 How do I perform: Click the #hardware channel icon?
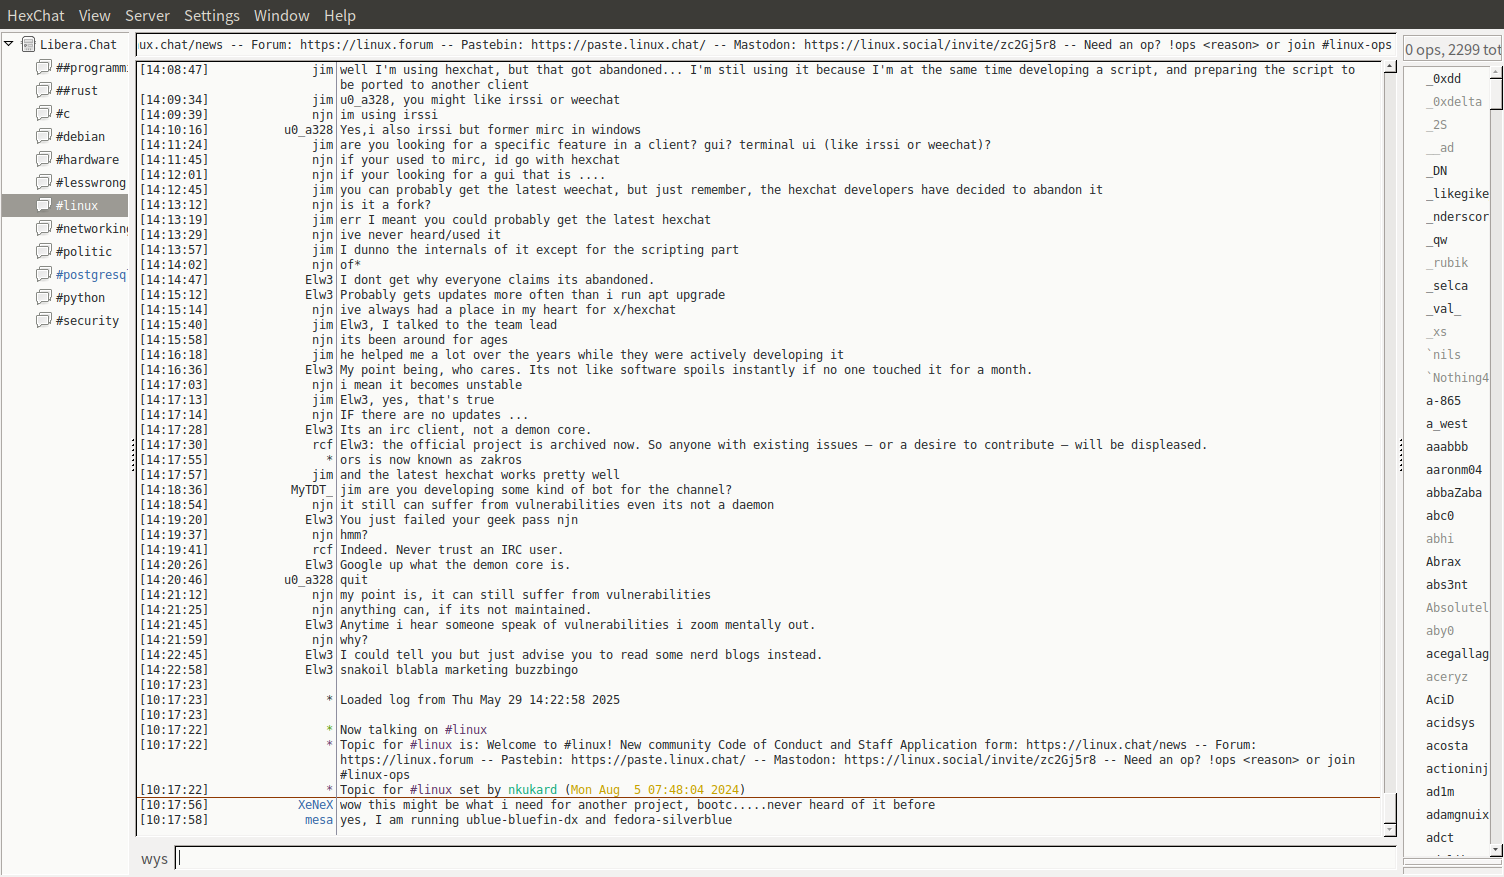[44, 159]
